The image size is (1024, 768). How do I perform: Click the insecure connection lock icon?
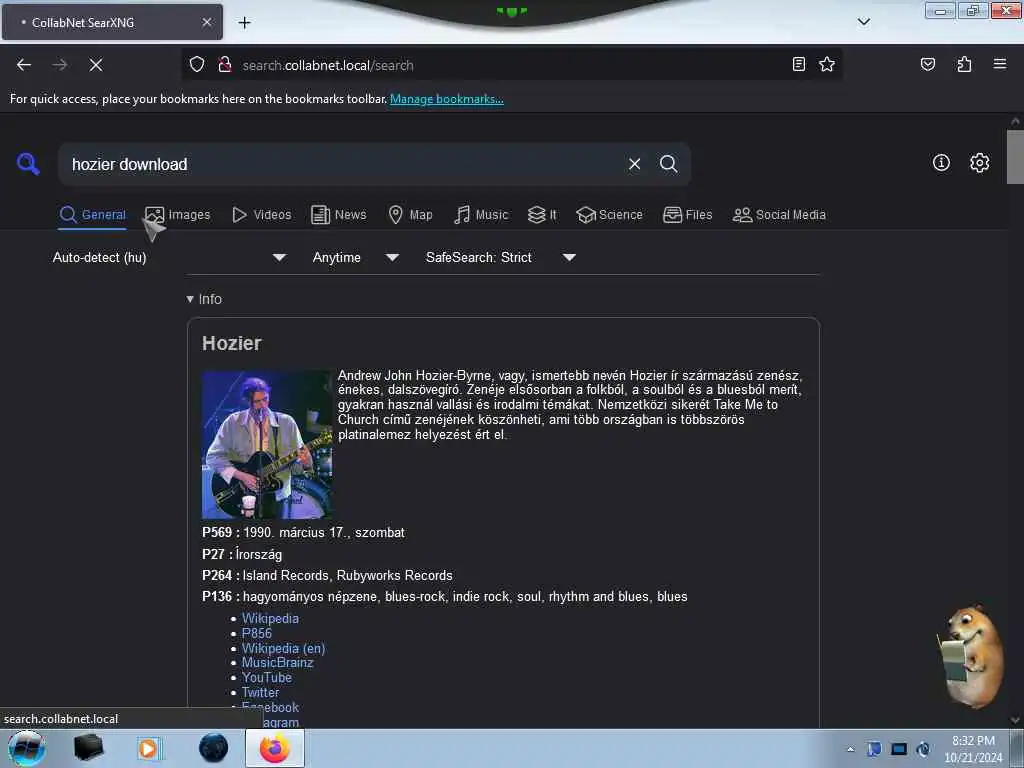click(225, 65)
